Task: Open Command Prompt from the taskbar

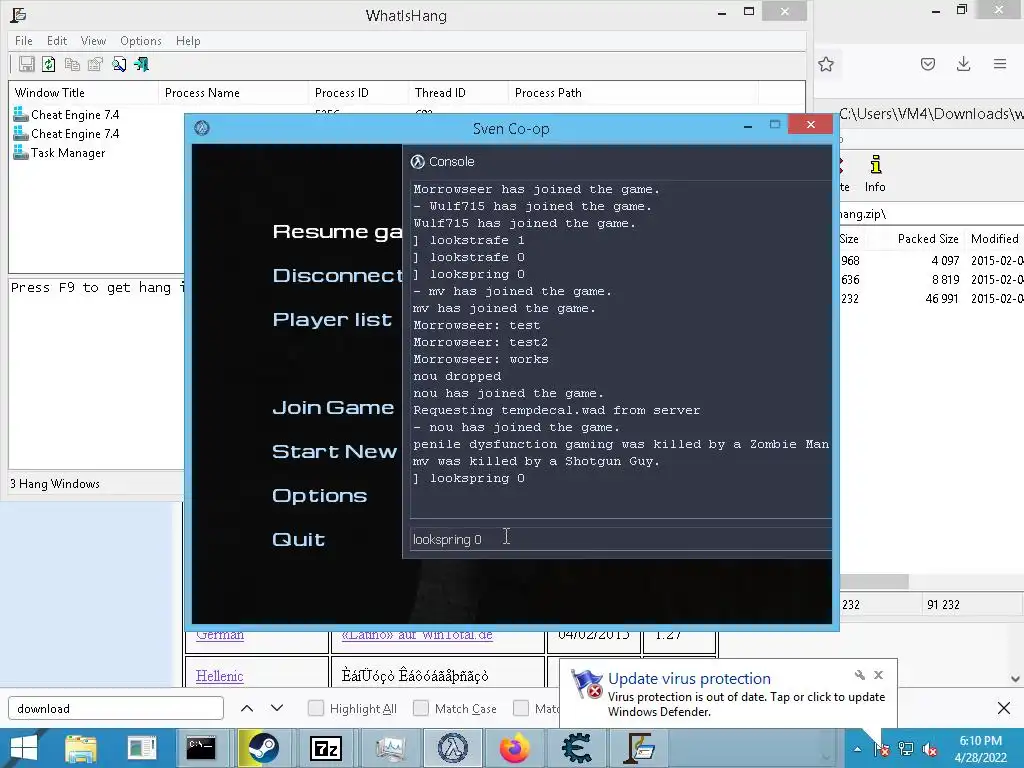Action: (200, 748)
